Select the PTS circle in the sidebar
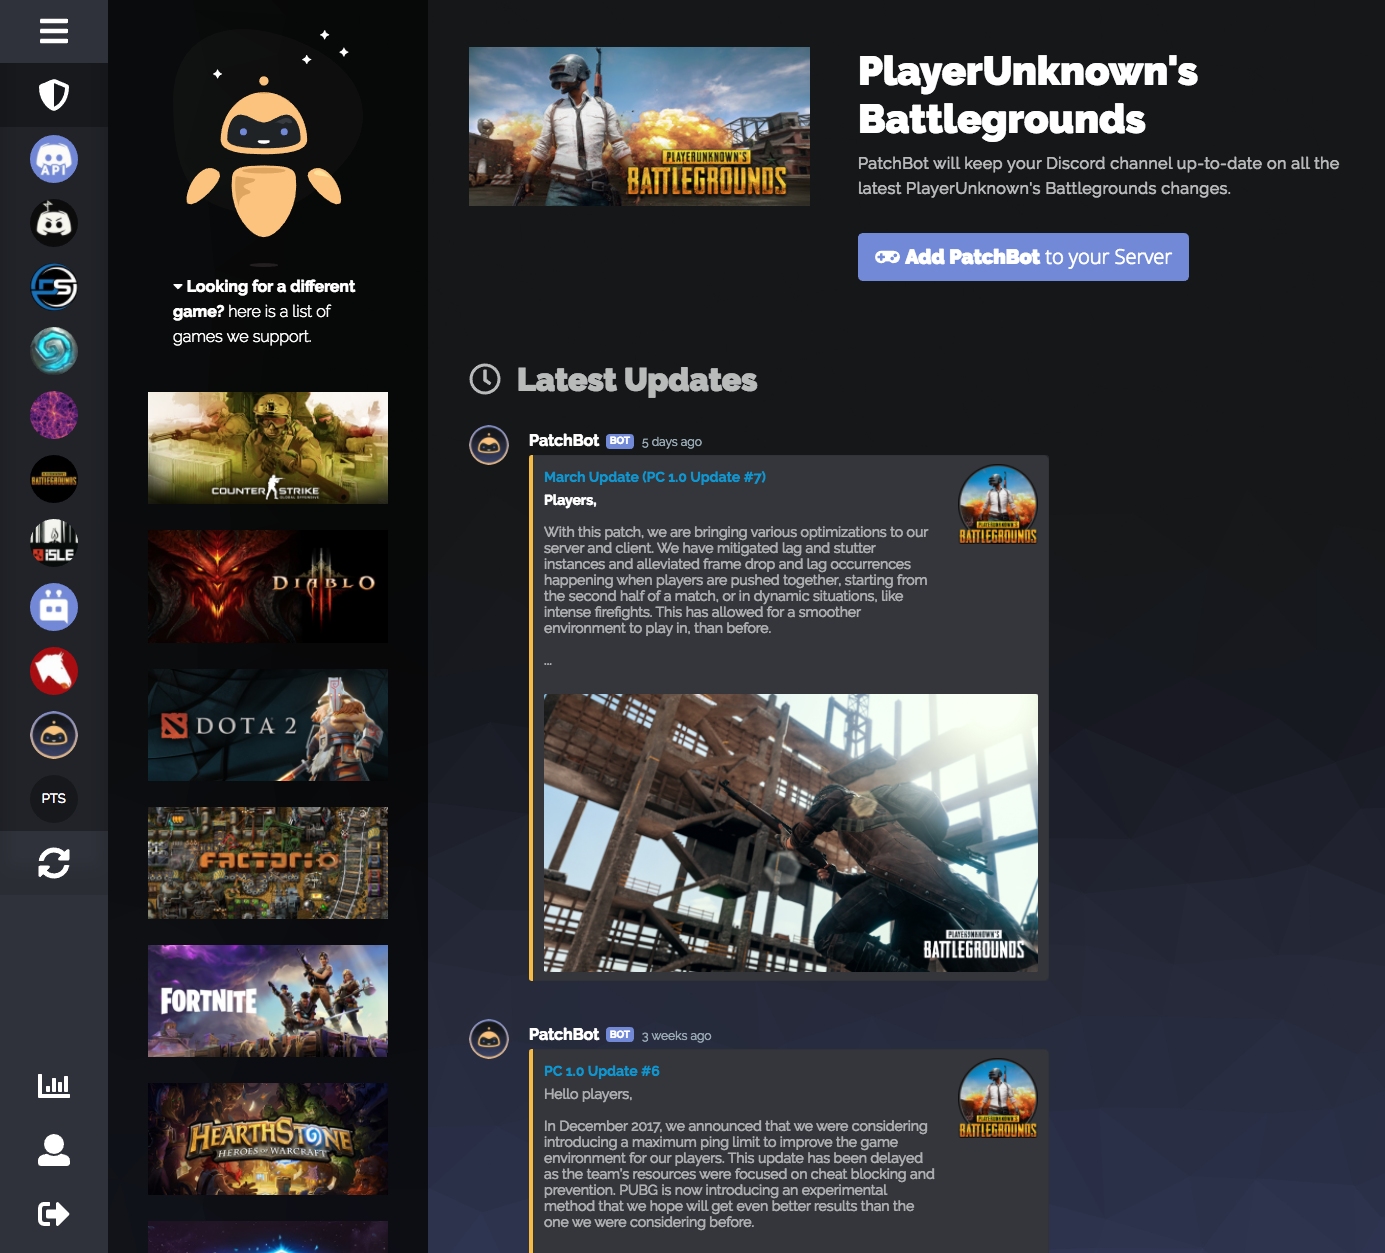 coord(54,798)
